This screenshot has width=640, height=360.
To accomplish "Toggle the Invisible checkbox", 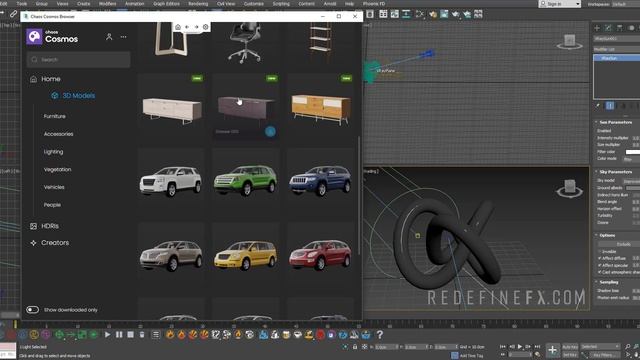I will click(x=600, y=251).
